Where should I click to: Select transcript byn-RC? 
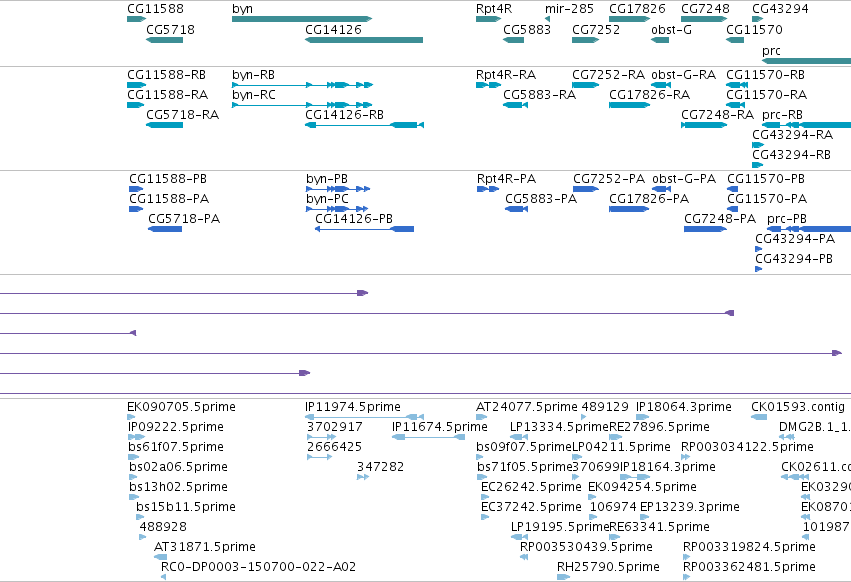point(302,105)
